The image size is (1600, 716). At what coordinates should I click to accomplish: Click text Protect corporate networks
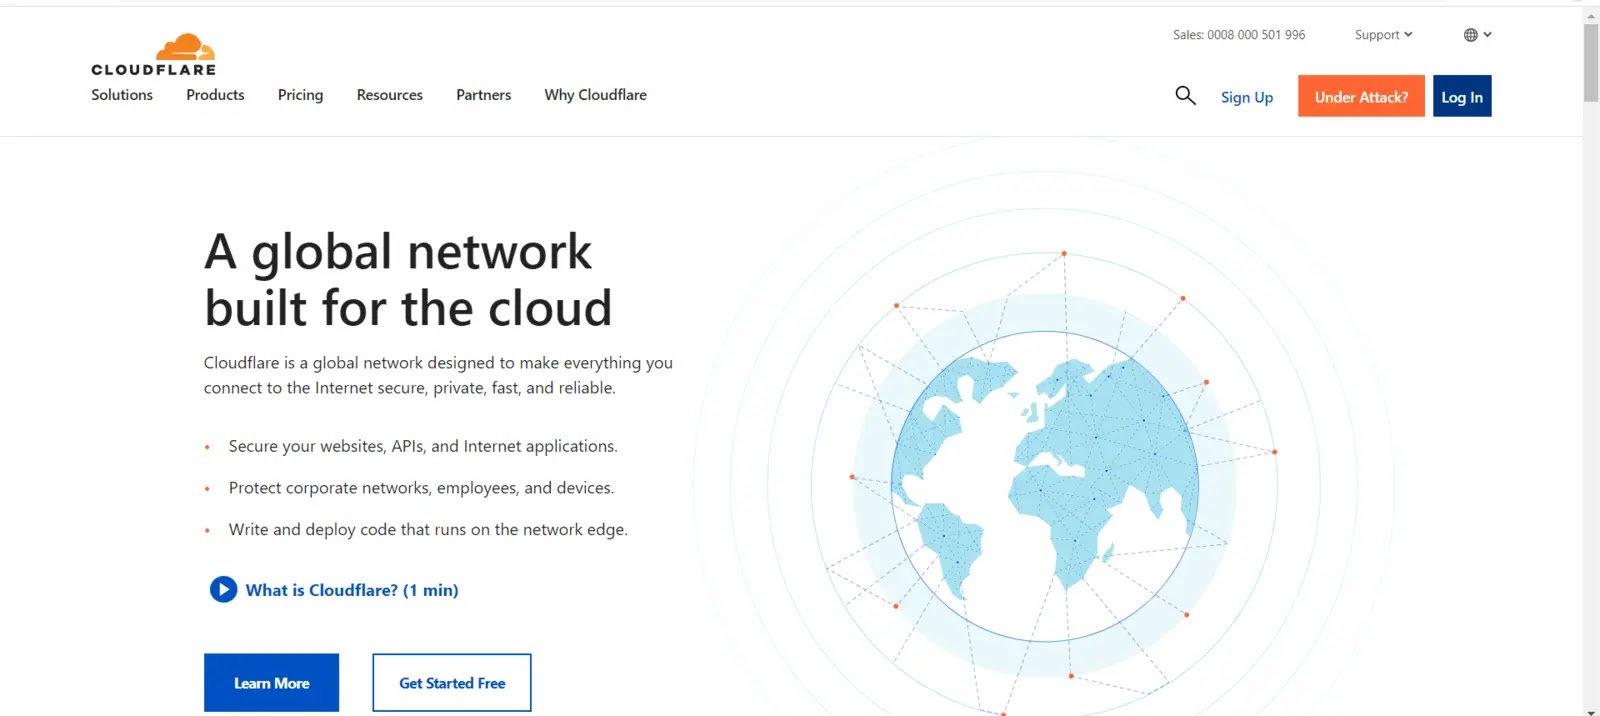pos(421,488)
